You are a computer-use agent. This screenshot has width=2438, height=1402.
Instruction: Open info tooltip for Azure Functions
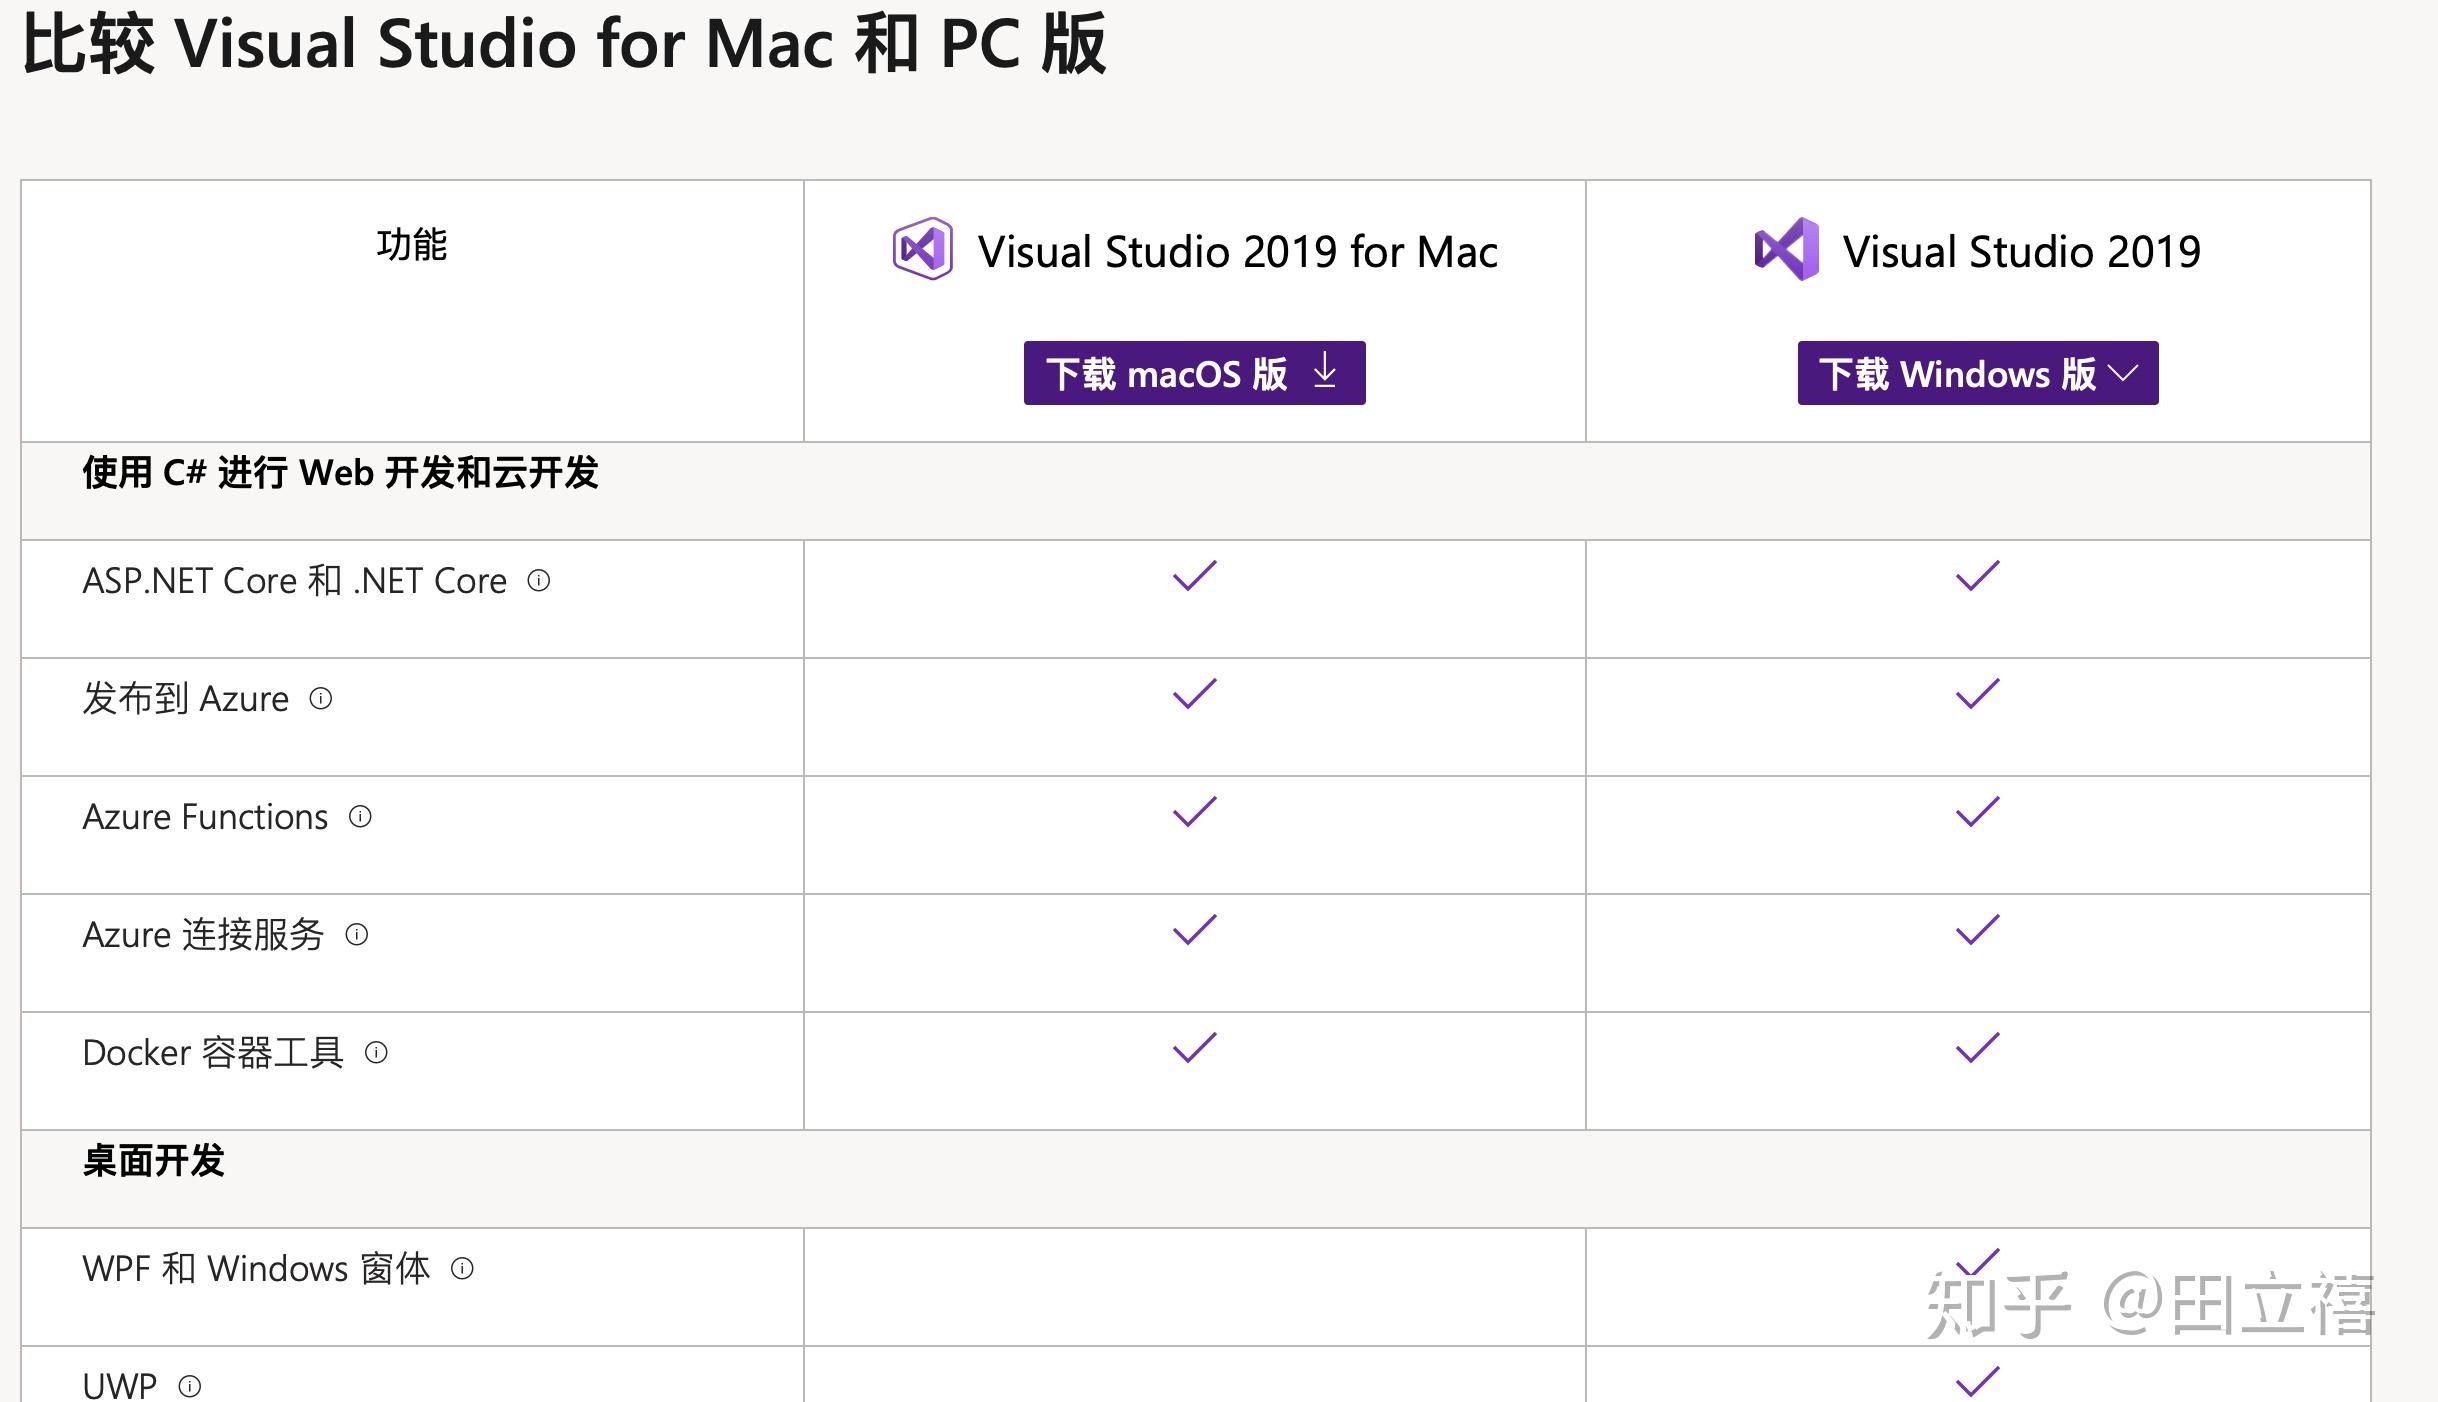pos(360,817)
